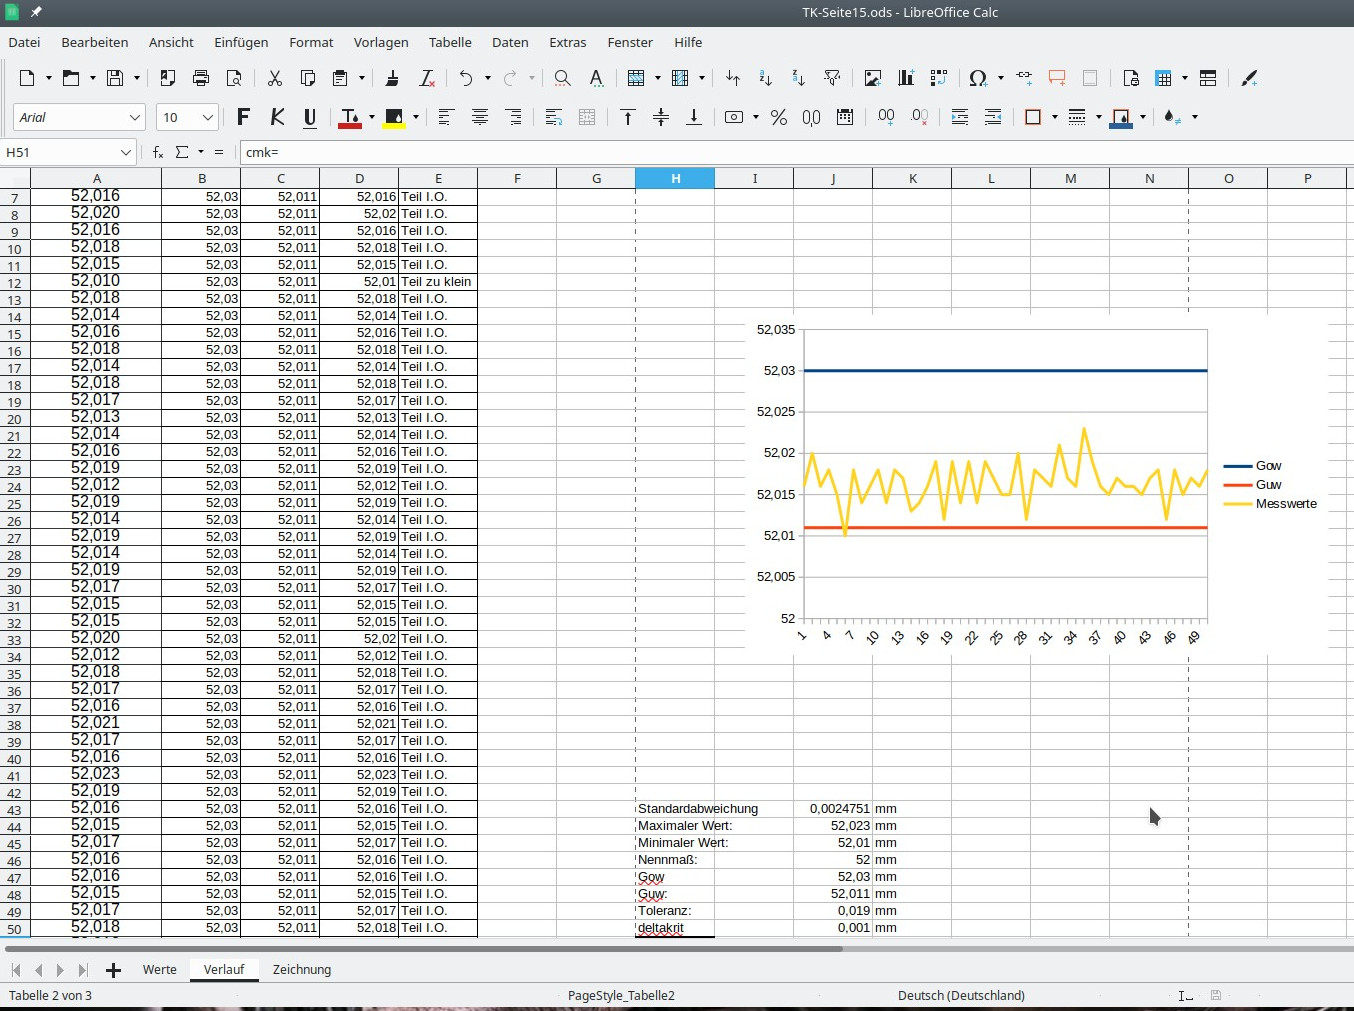Sort descending with the Z-A icon
Screen dimensions: 1354x1011
798,78
